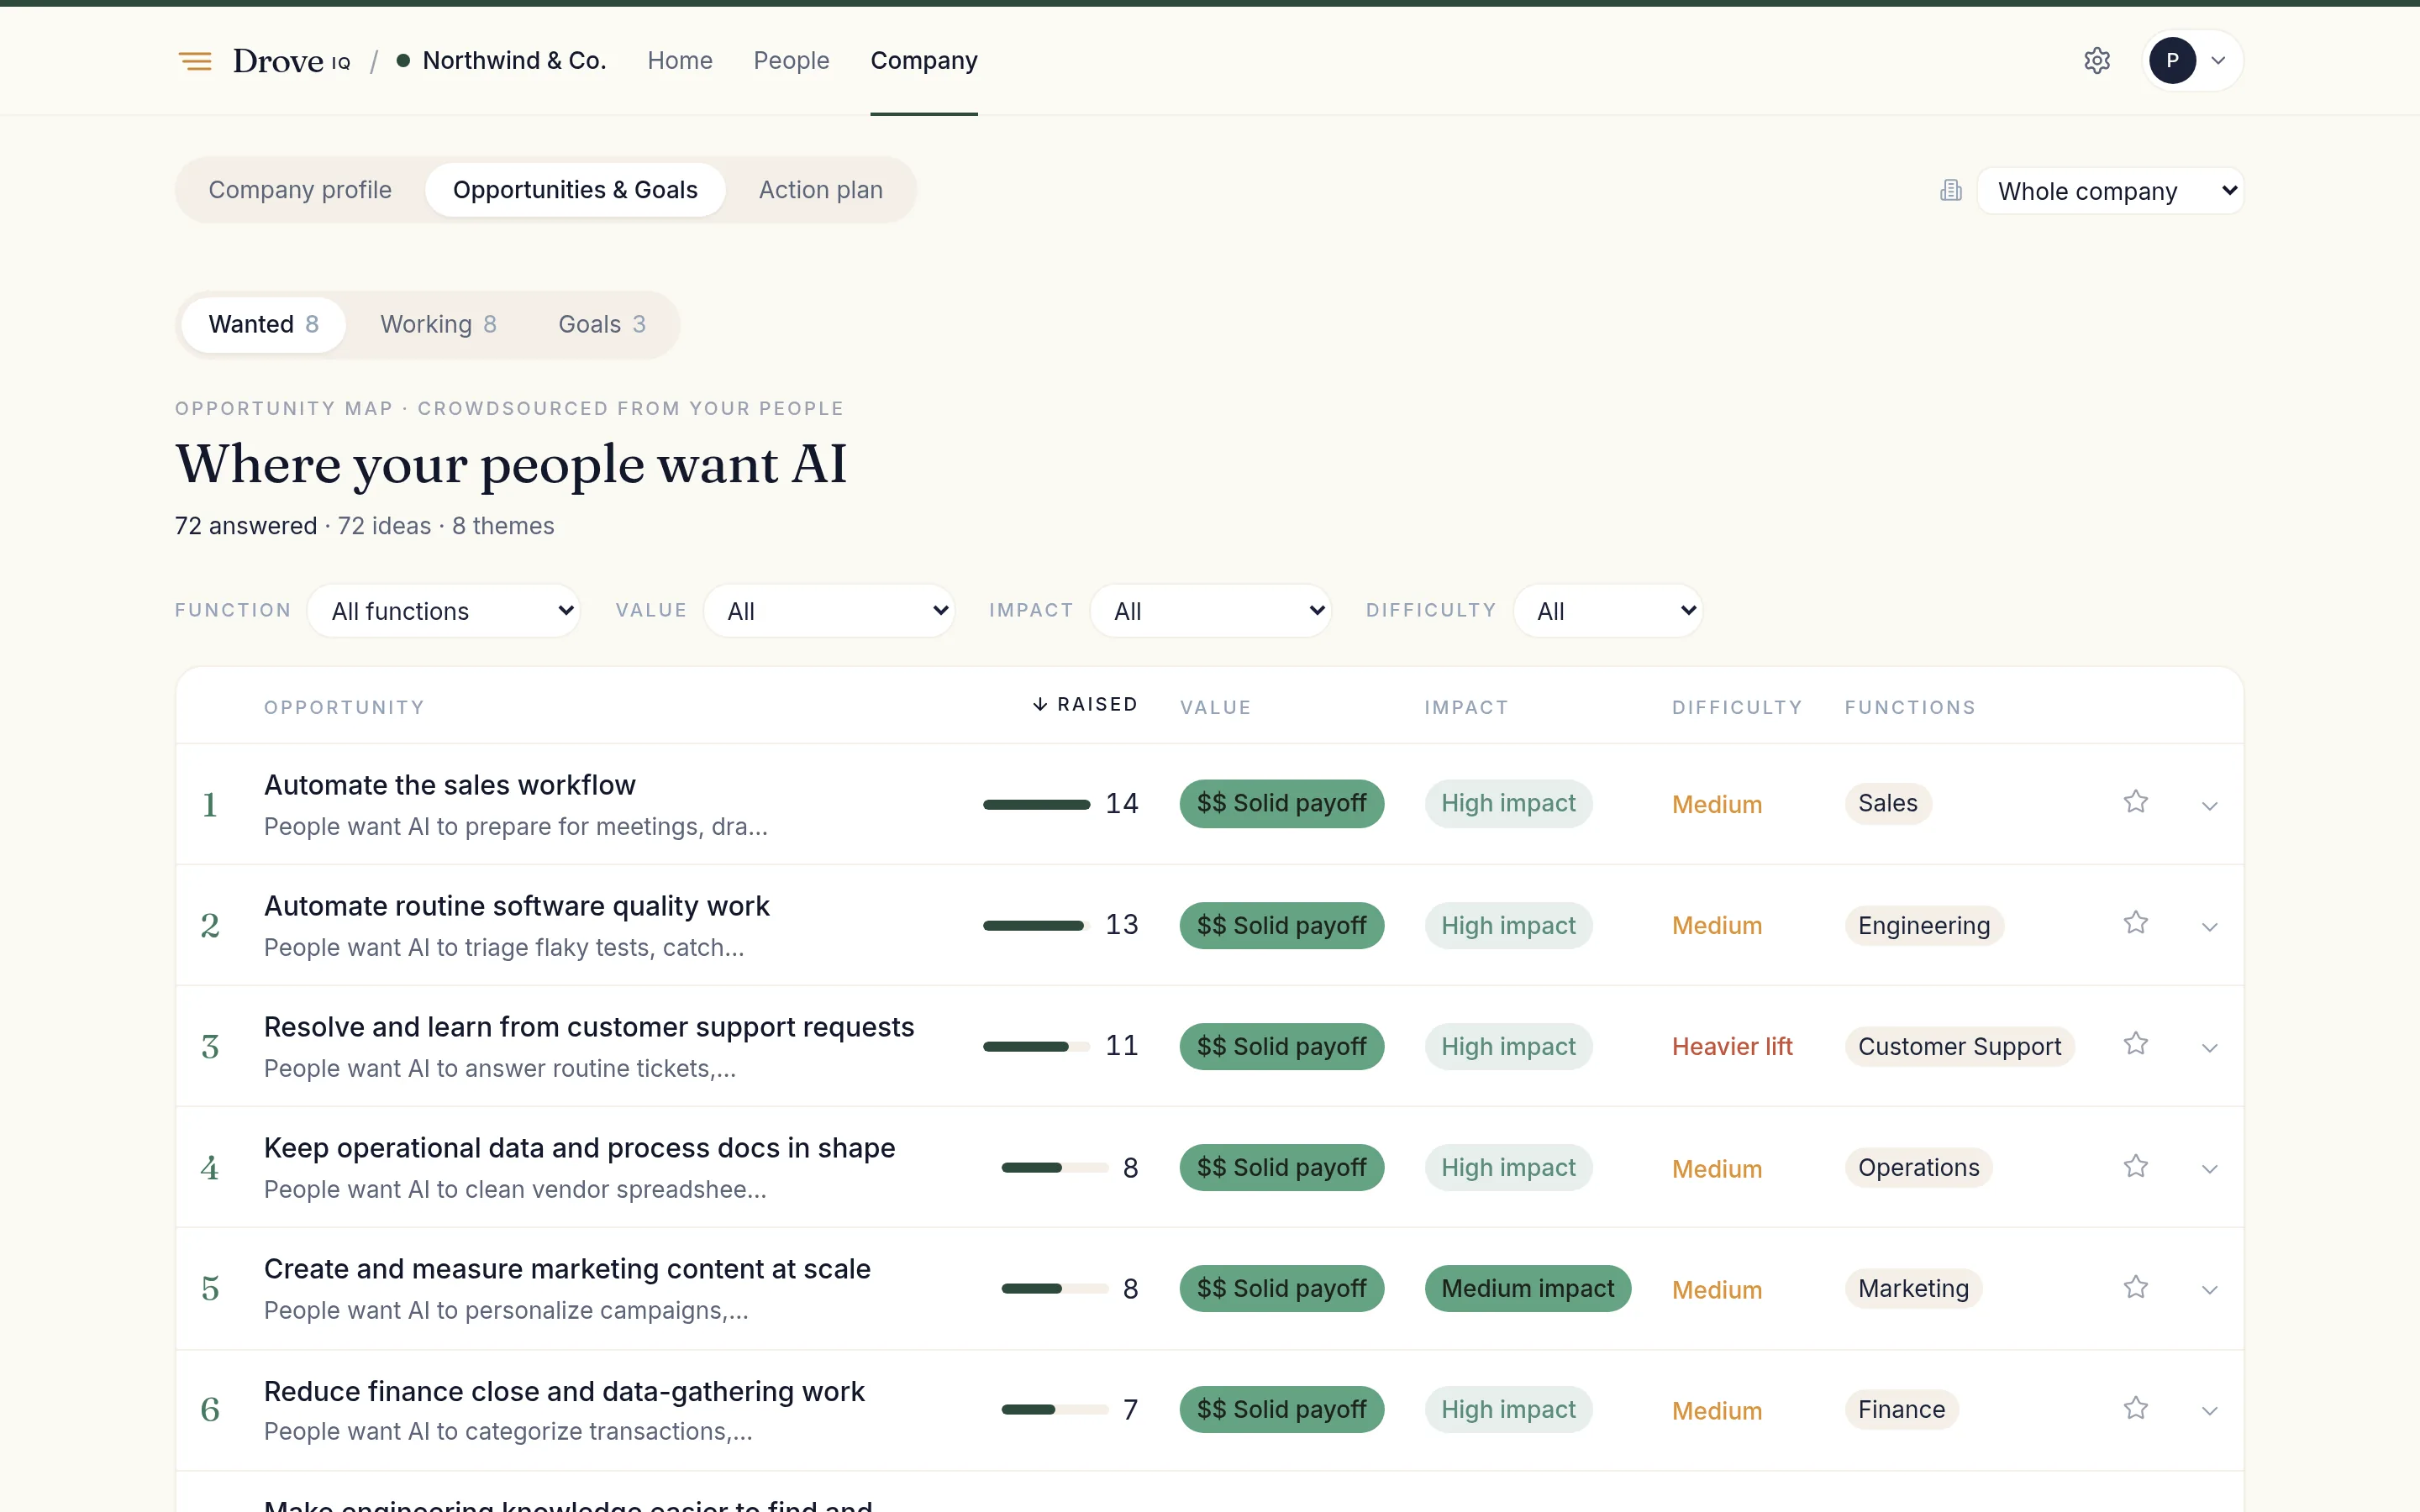Star the Reduce finance close row
The height and width of the screenshot is (1512, 2420).
point(2135,1408)
